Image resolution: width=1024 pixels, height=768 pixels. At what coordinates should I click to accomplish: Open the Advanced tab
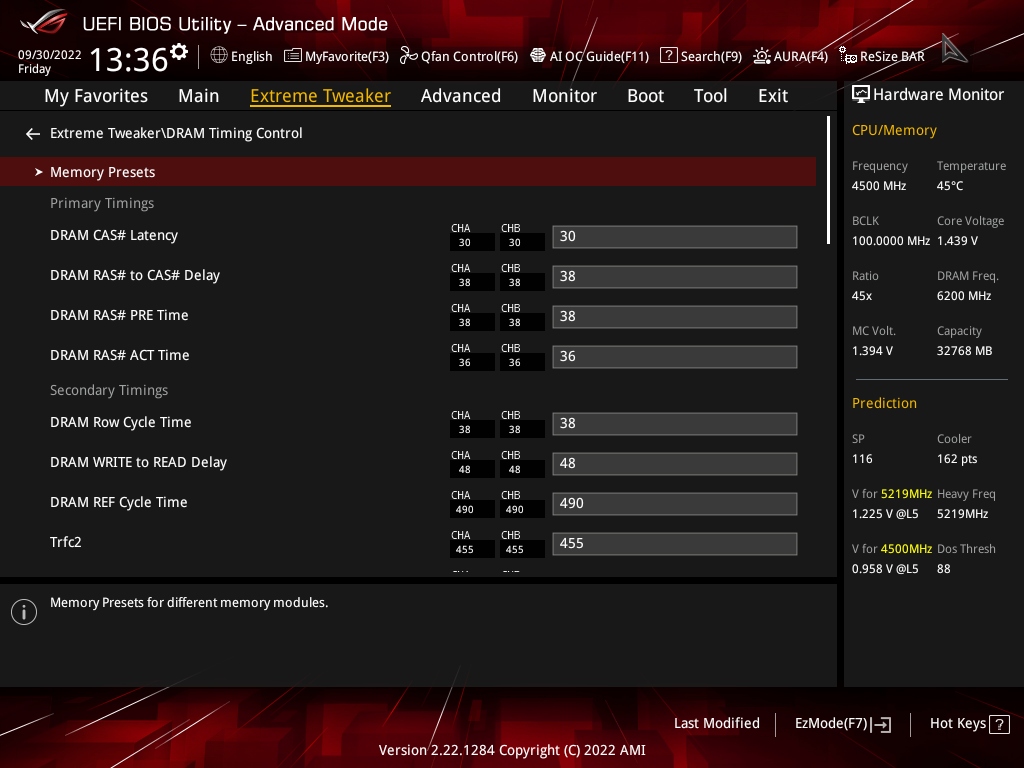pos(461,96)
